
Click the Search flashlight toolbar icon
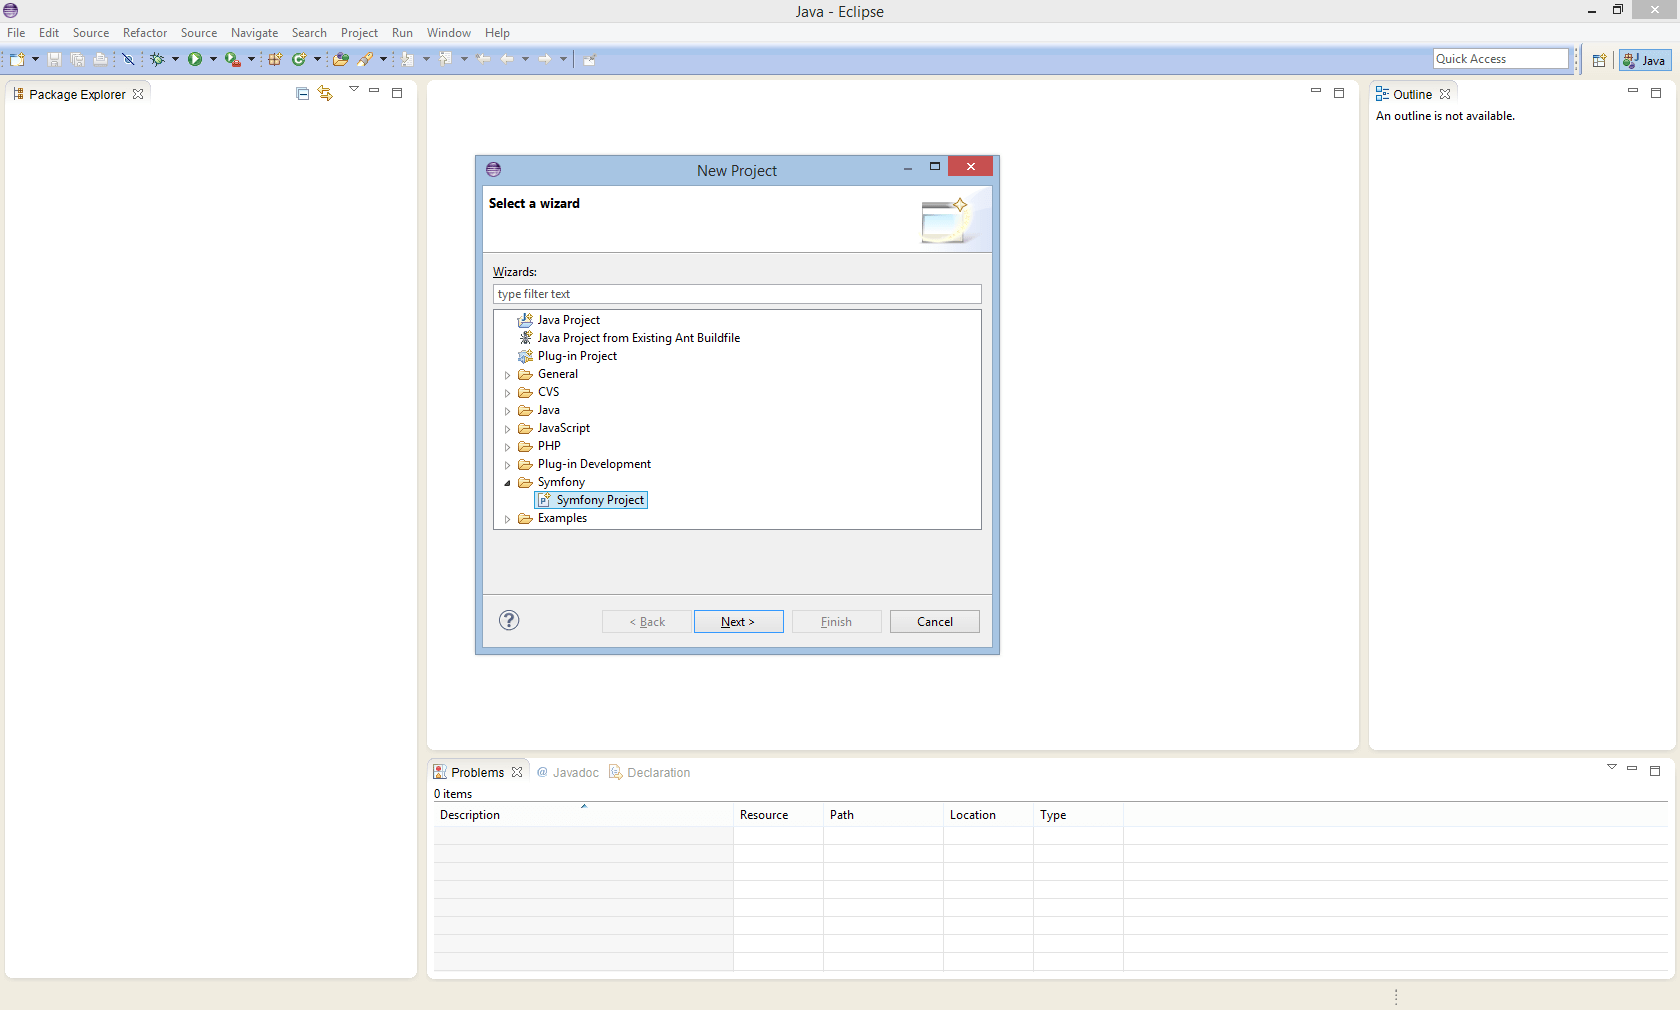(x=365, y=59)
